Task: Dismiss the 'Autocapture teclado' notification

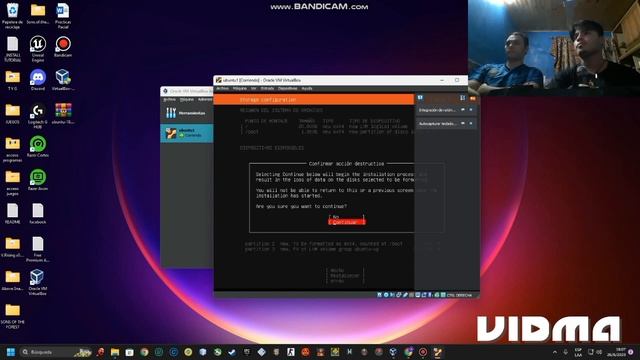Action: [471, 123]
